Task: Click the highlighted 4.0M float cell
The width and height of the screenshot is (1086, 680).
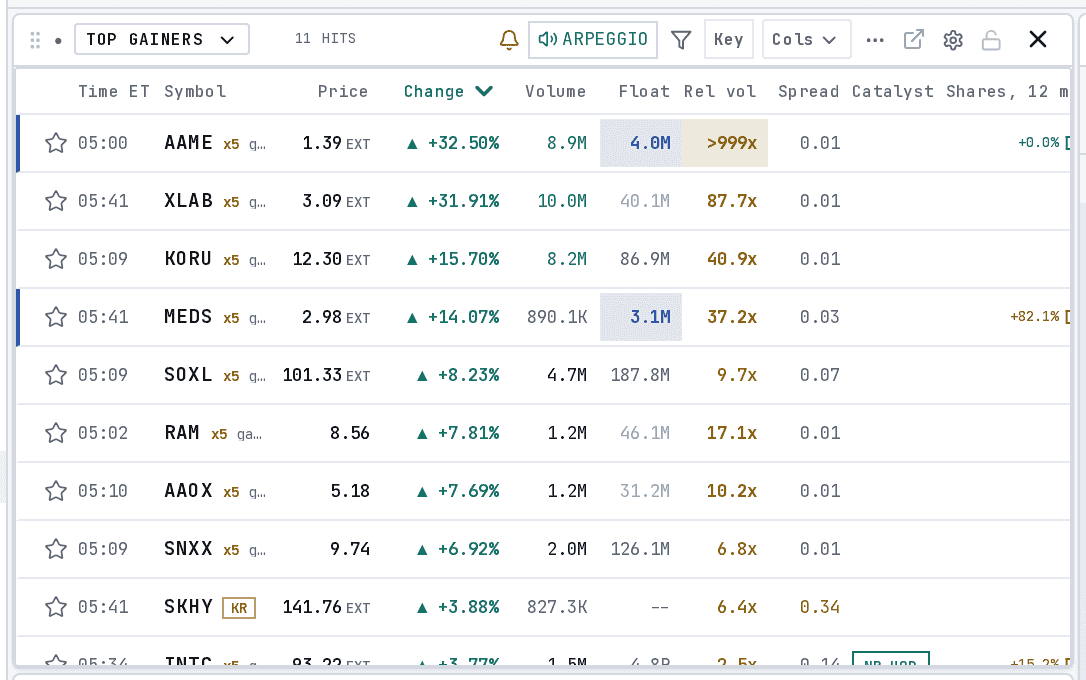Action: coord(641,143)
